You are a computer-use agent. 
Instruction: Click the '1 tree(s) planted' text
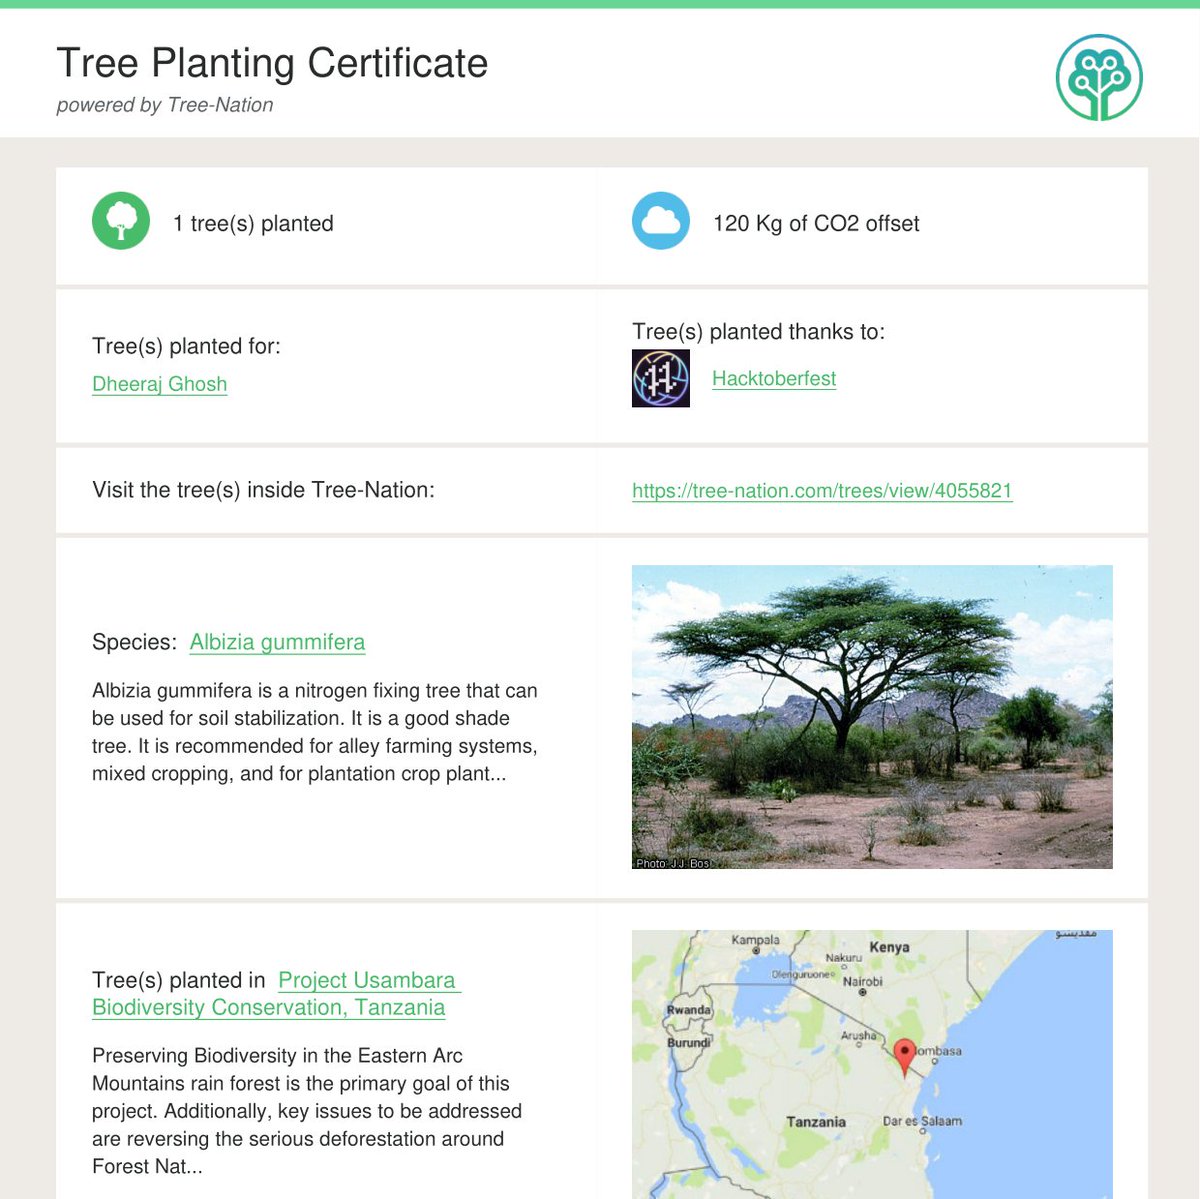(253, 223)
